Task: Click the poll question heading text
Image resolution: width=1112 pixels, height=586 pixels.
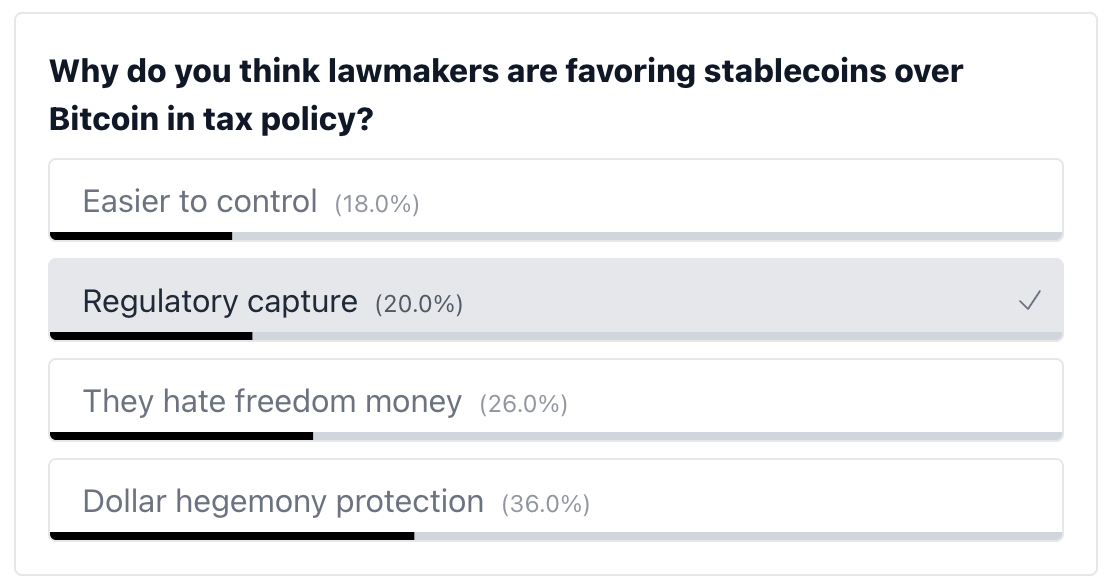Action: (x=505, y=95)
